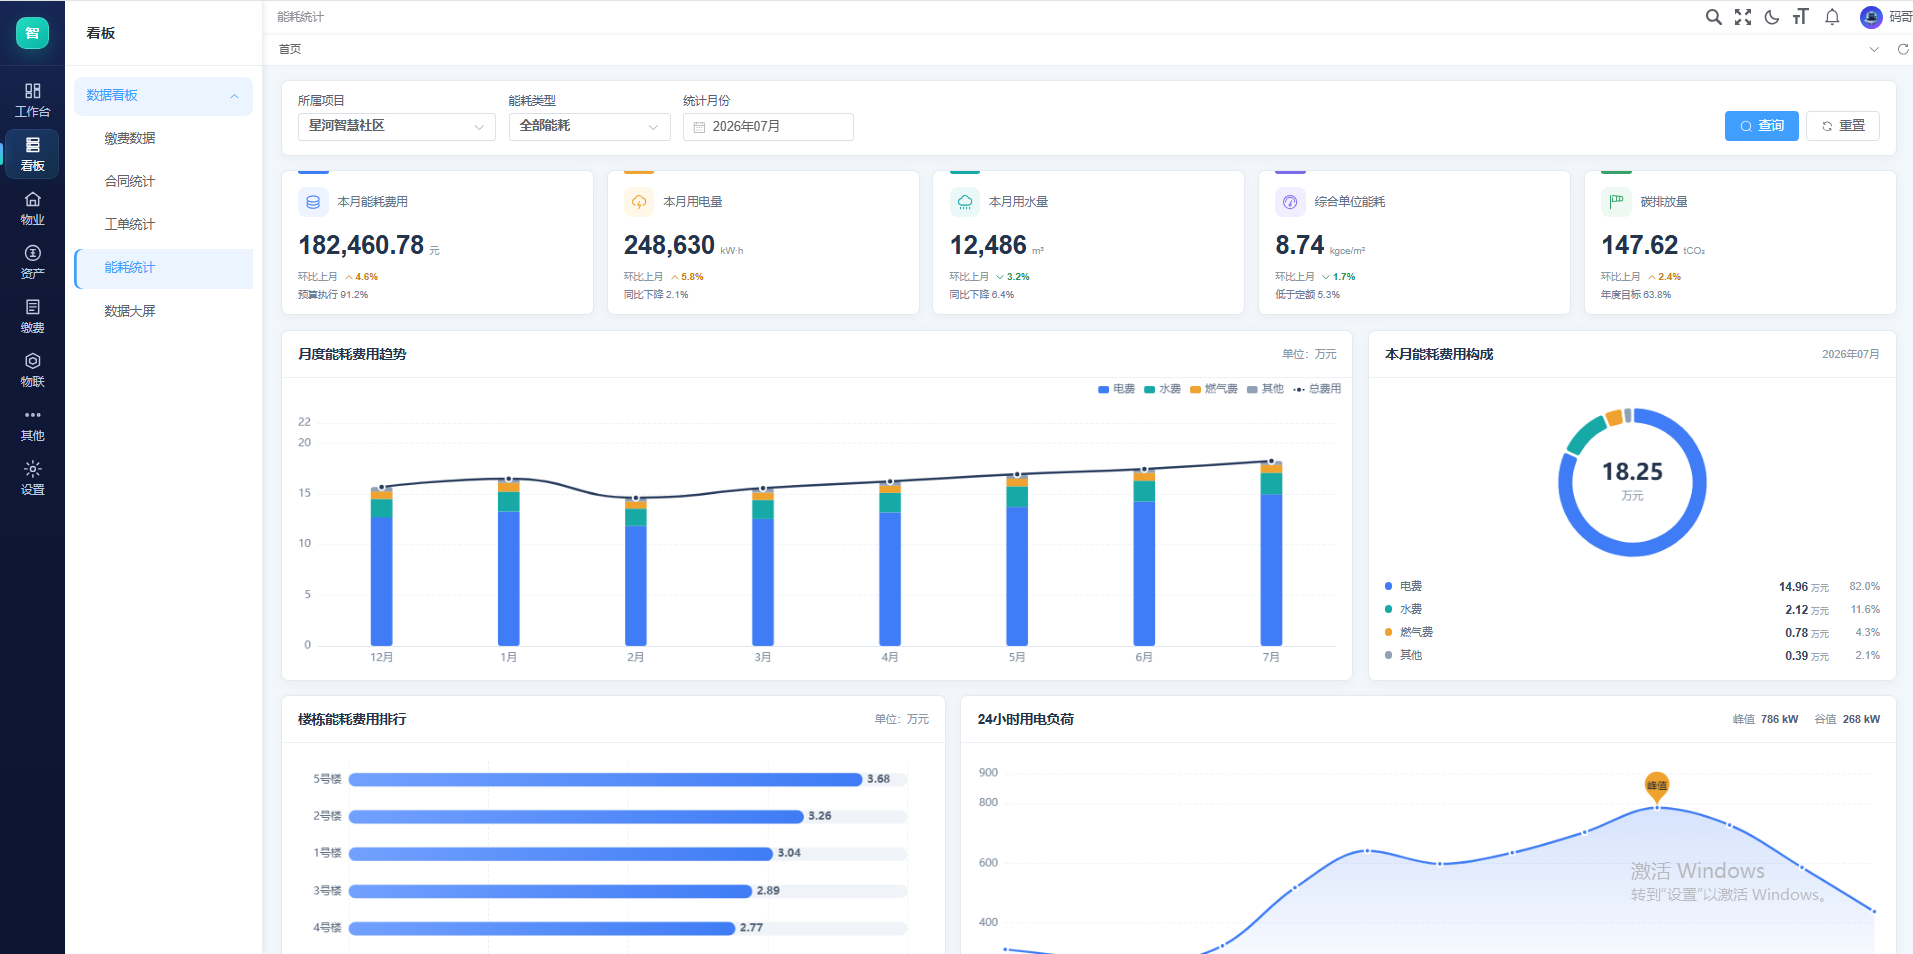The height and width of the screenshot is (954, 1913).
Task: Click the 5号楼 ranking bar
Action: coord(605,779)
